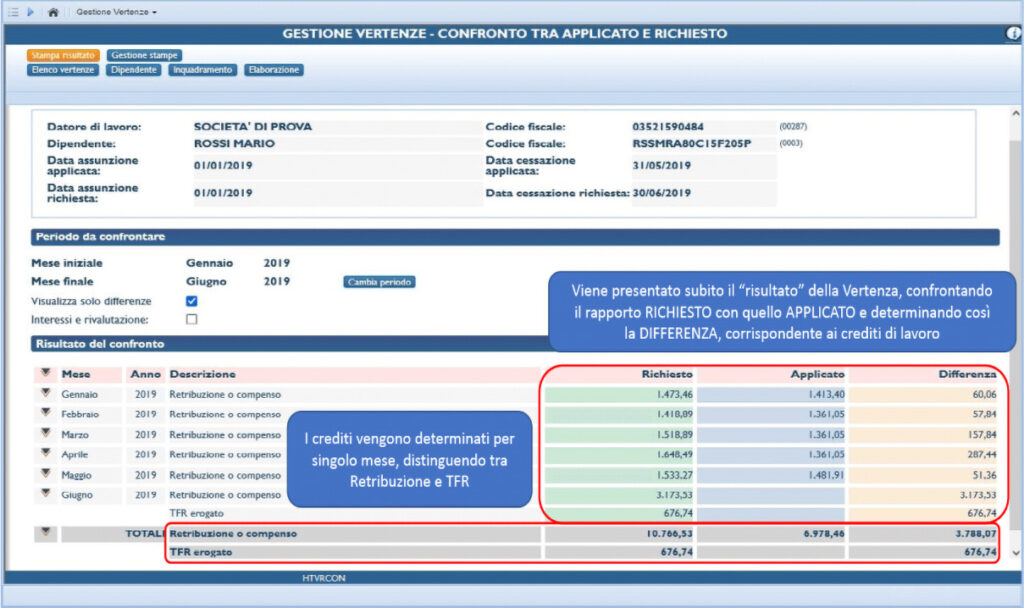Click the Stampa risultato button

pos(63,56)
